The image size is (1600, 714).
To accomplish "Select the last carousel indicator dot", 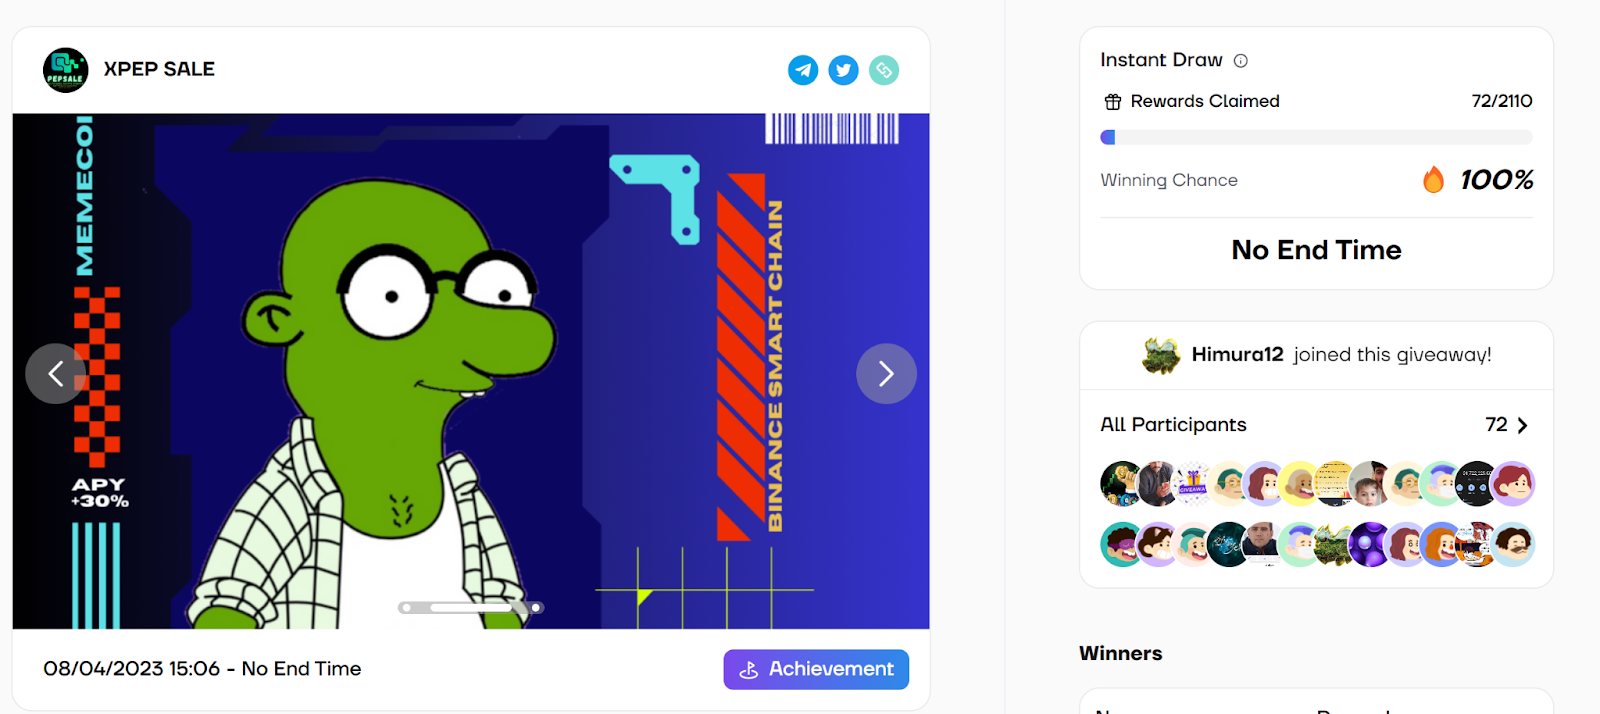I will coord(536,608).
